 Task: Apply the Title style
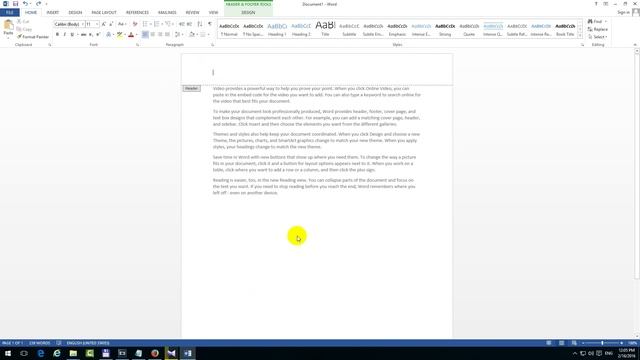pyautogui.click(x=325, y=29)
